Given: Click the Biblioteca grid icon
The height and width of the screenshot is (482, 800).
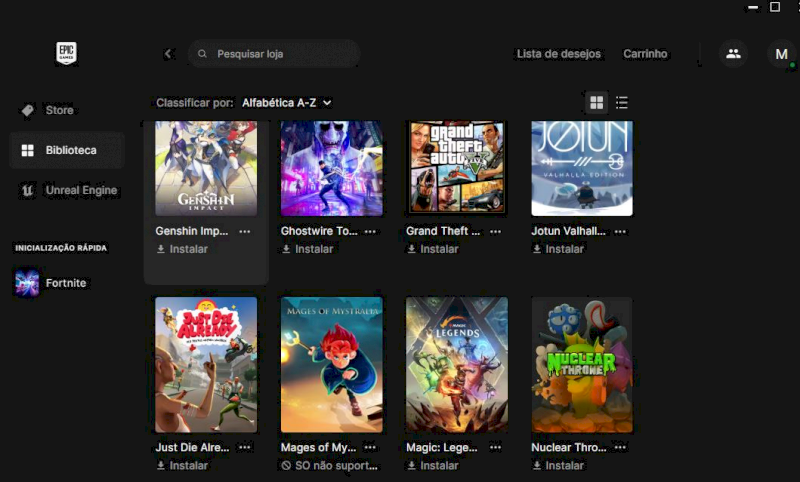Looking at the screenshot, I should (28, 150).
